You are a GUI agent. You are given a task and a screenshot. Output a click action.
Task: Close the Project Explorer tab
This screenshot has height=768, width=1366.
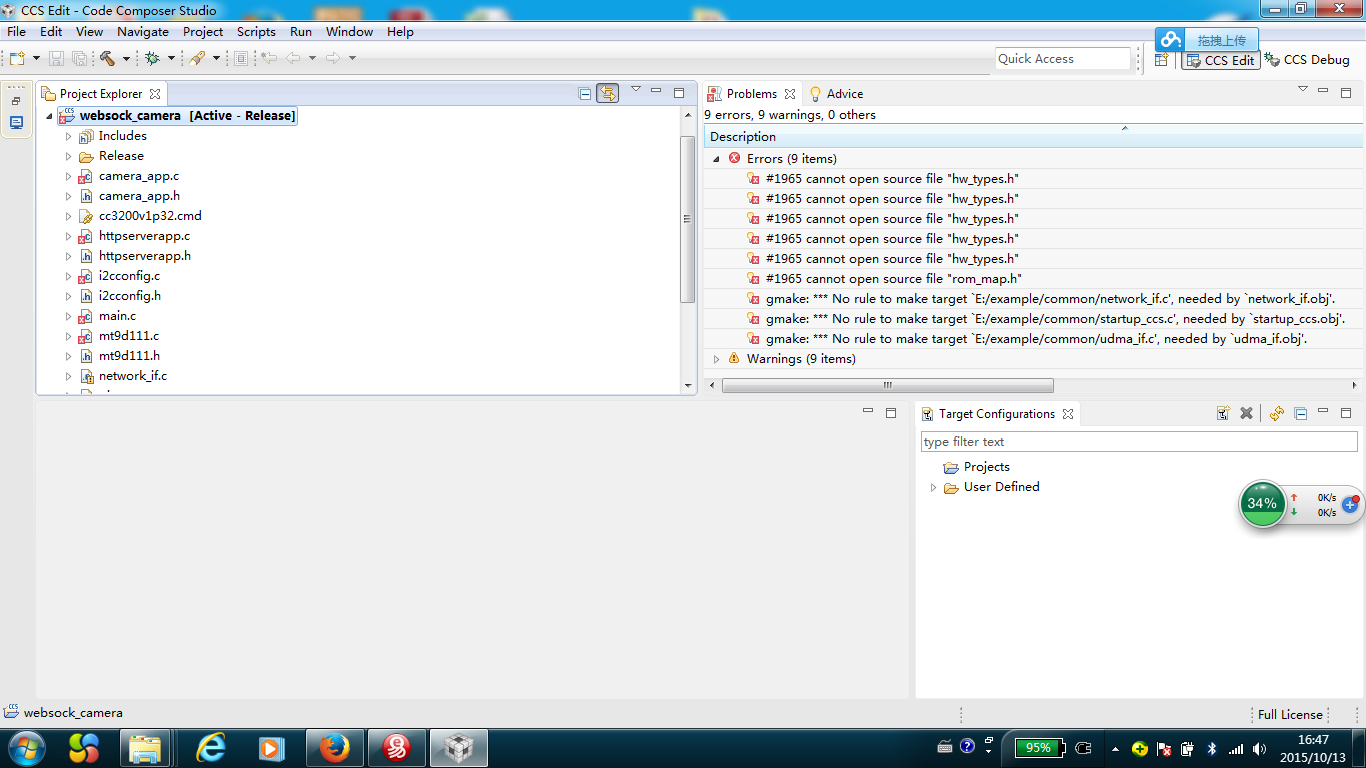[155, 94]
